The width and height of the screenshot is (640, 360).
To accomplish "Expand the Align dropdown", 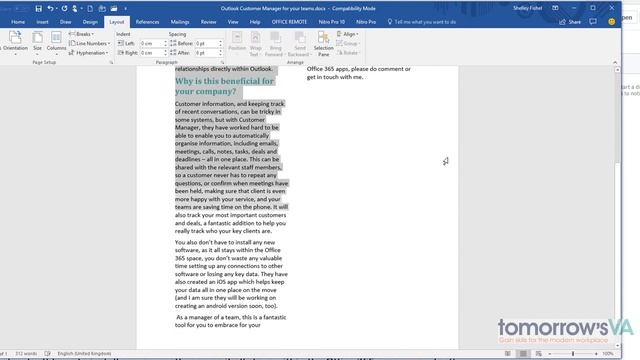I will coord(348,34).
